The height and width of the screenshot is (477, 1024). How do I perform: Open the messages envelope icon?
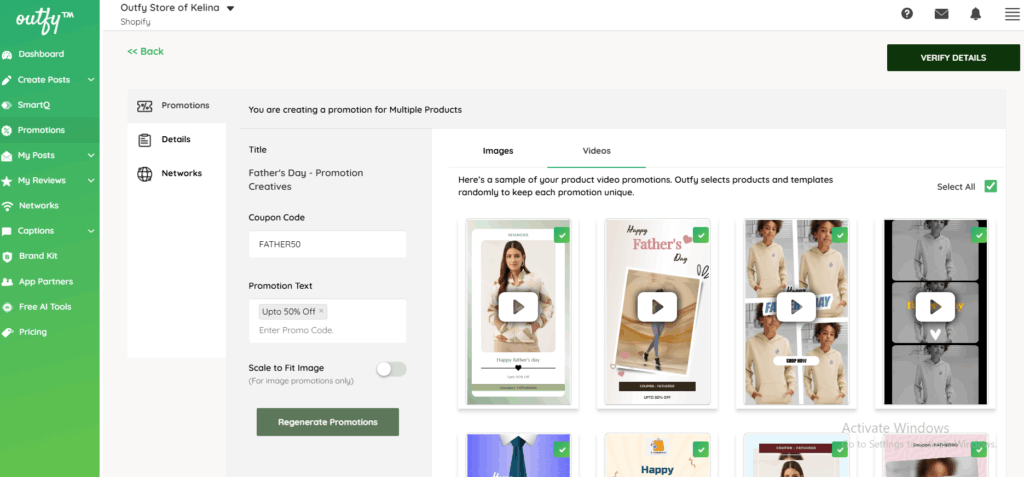(941, 14)
